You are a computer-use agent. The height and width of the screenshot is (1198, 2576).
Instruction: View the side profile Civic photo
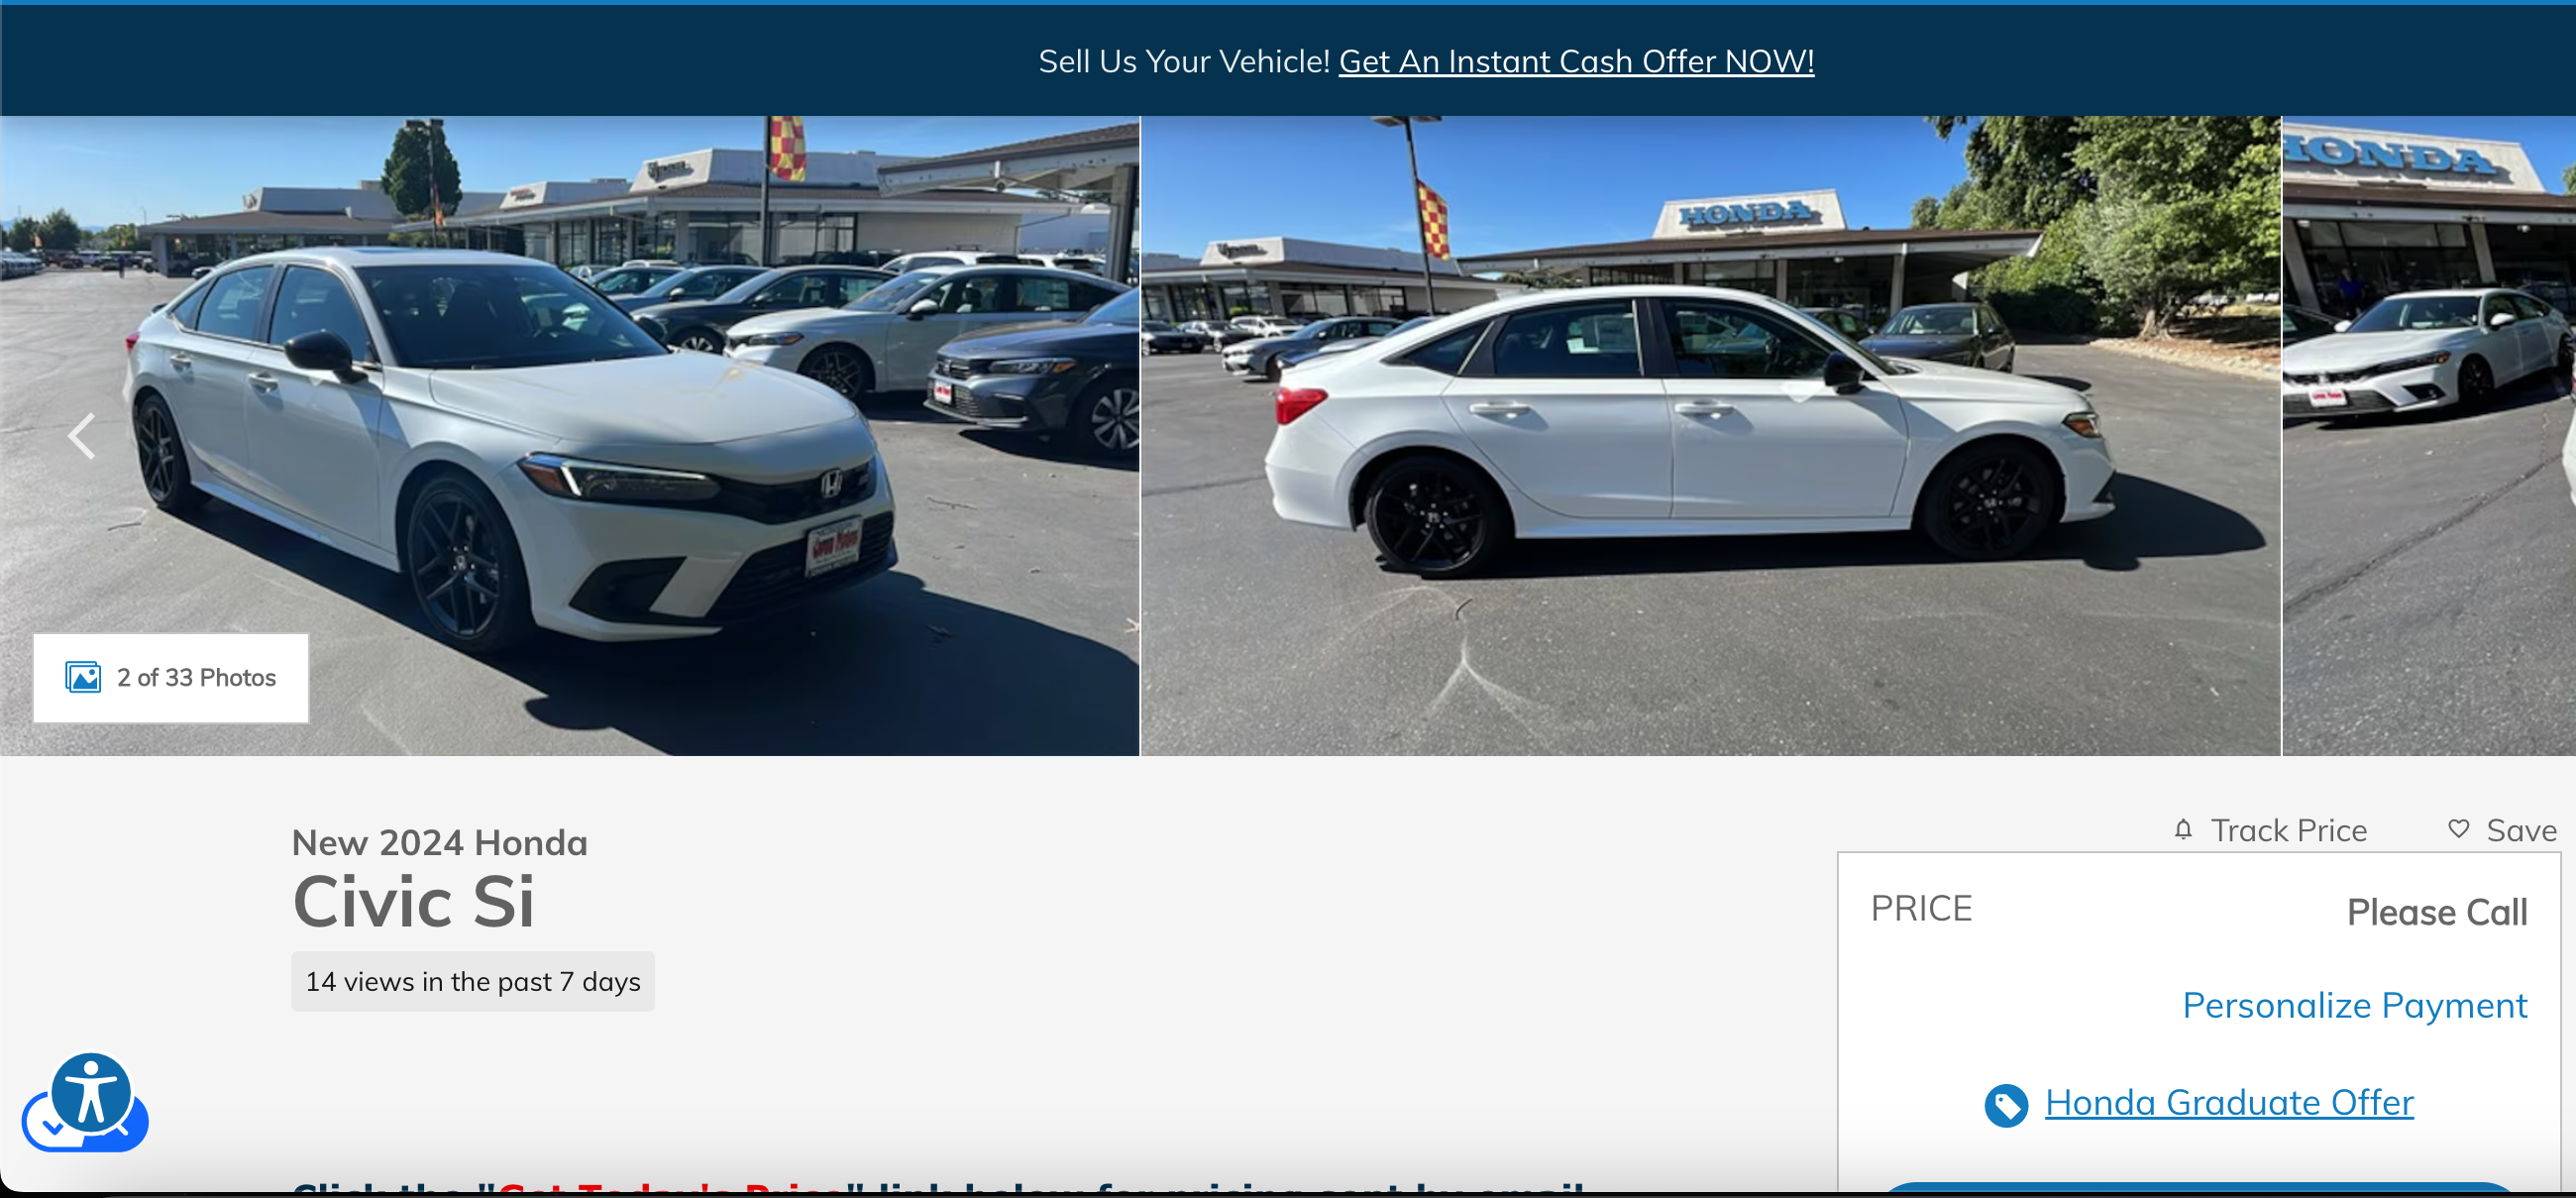1710,436
